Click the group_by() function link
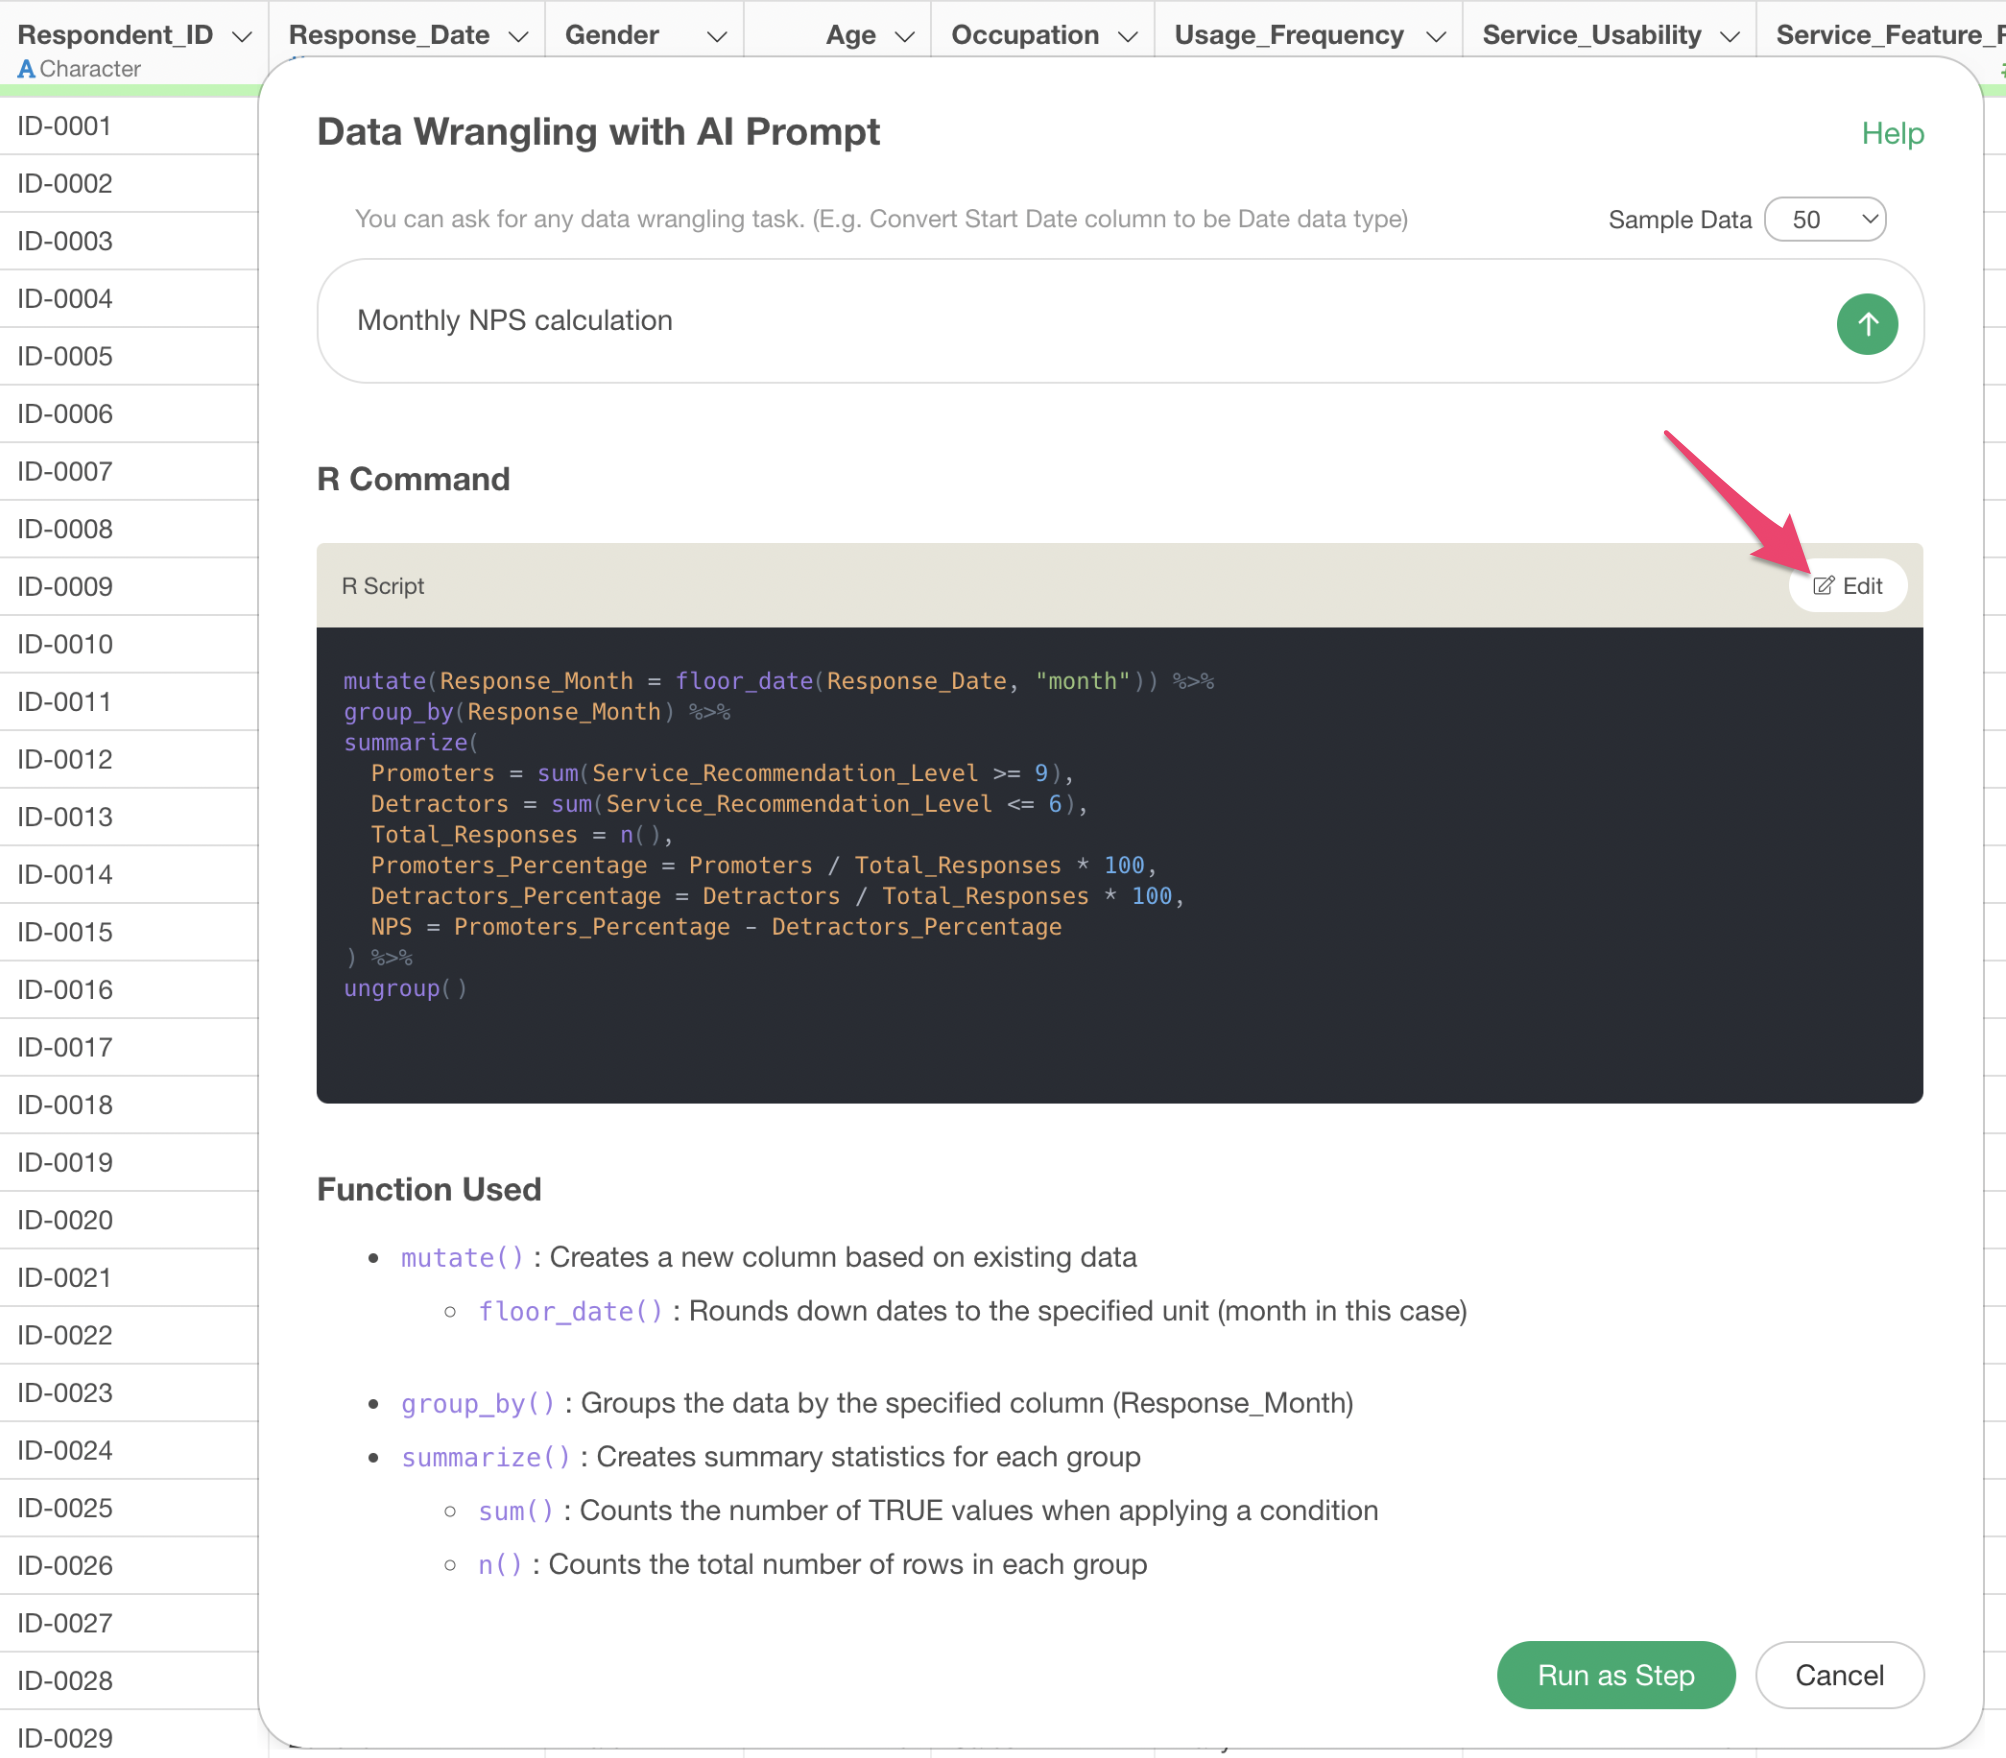 [x=477, y=1403]
